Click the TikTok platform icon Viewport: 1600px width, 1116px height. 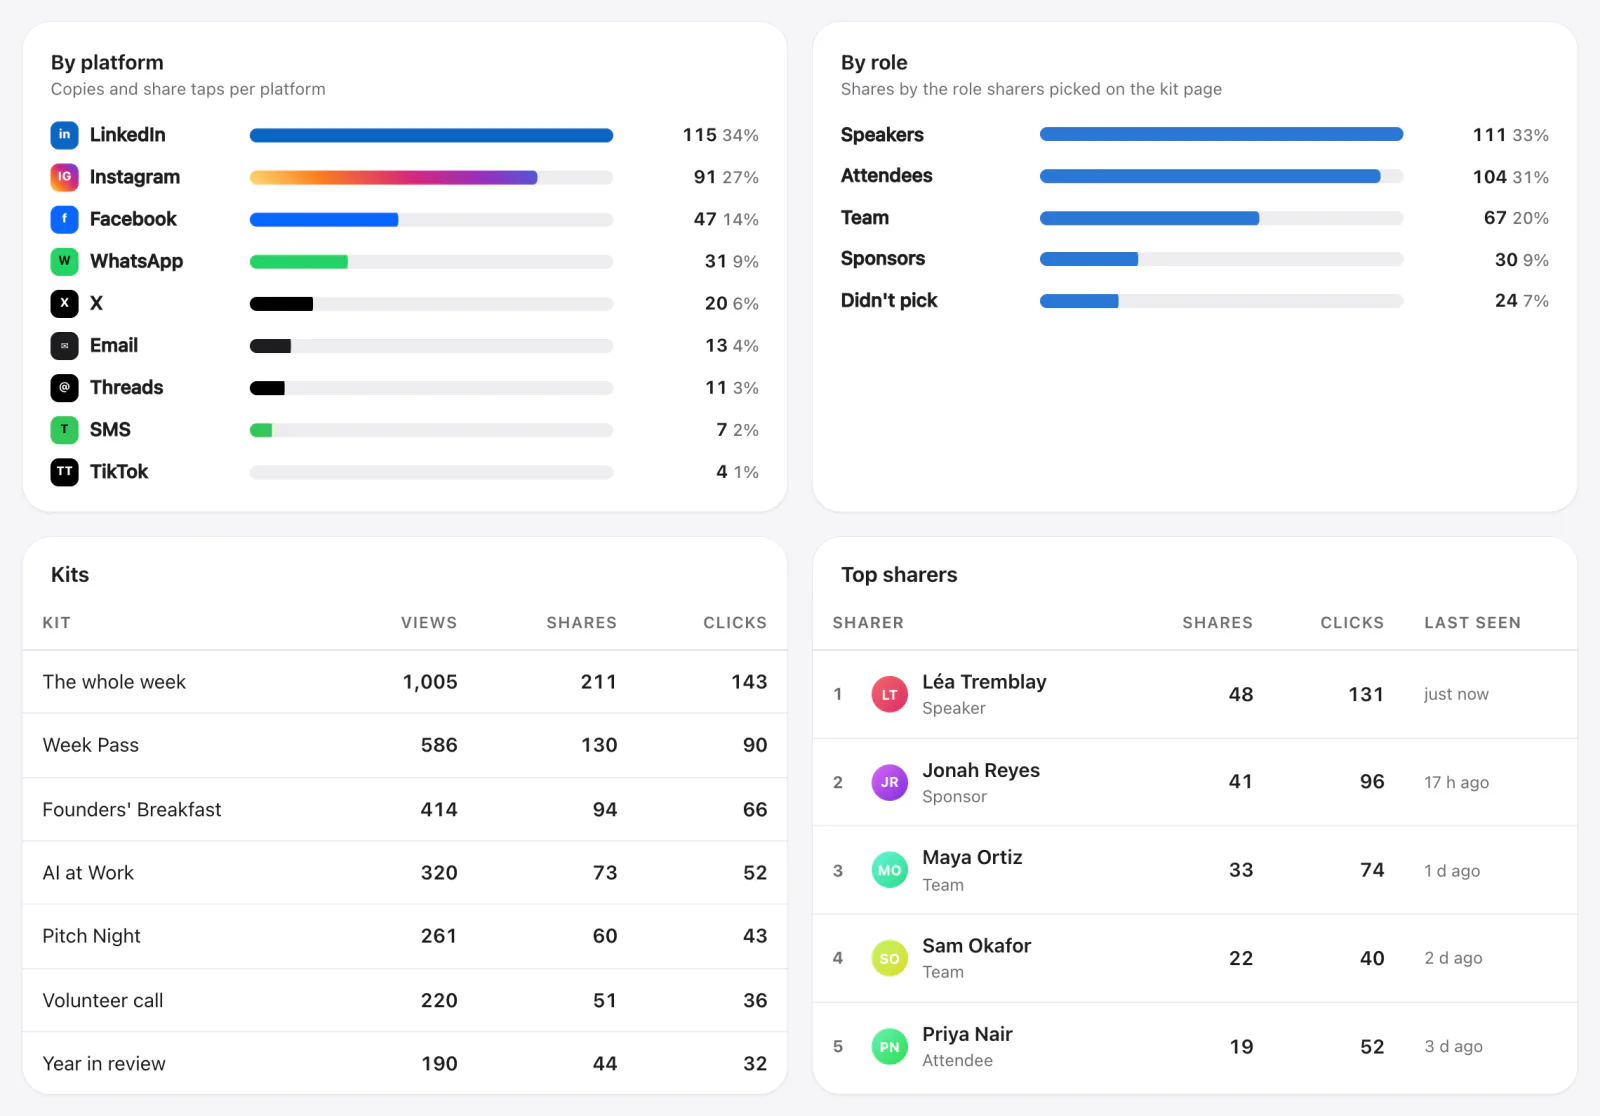coord(64,471)
